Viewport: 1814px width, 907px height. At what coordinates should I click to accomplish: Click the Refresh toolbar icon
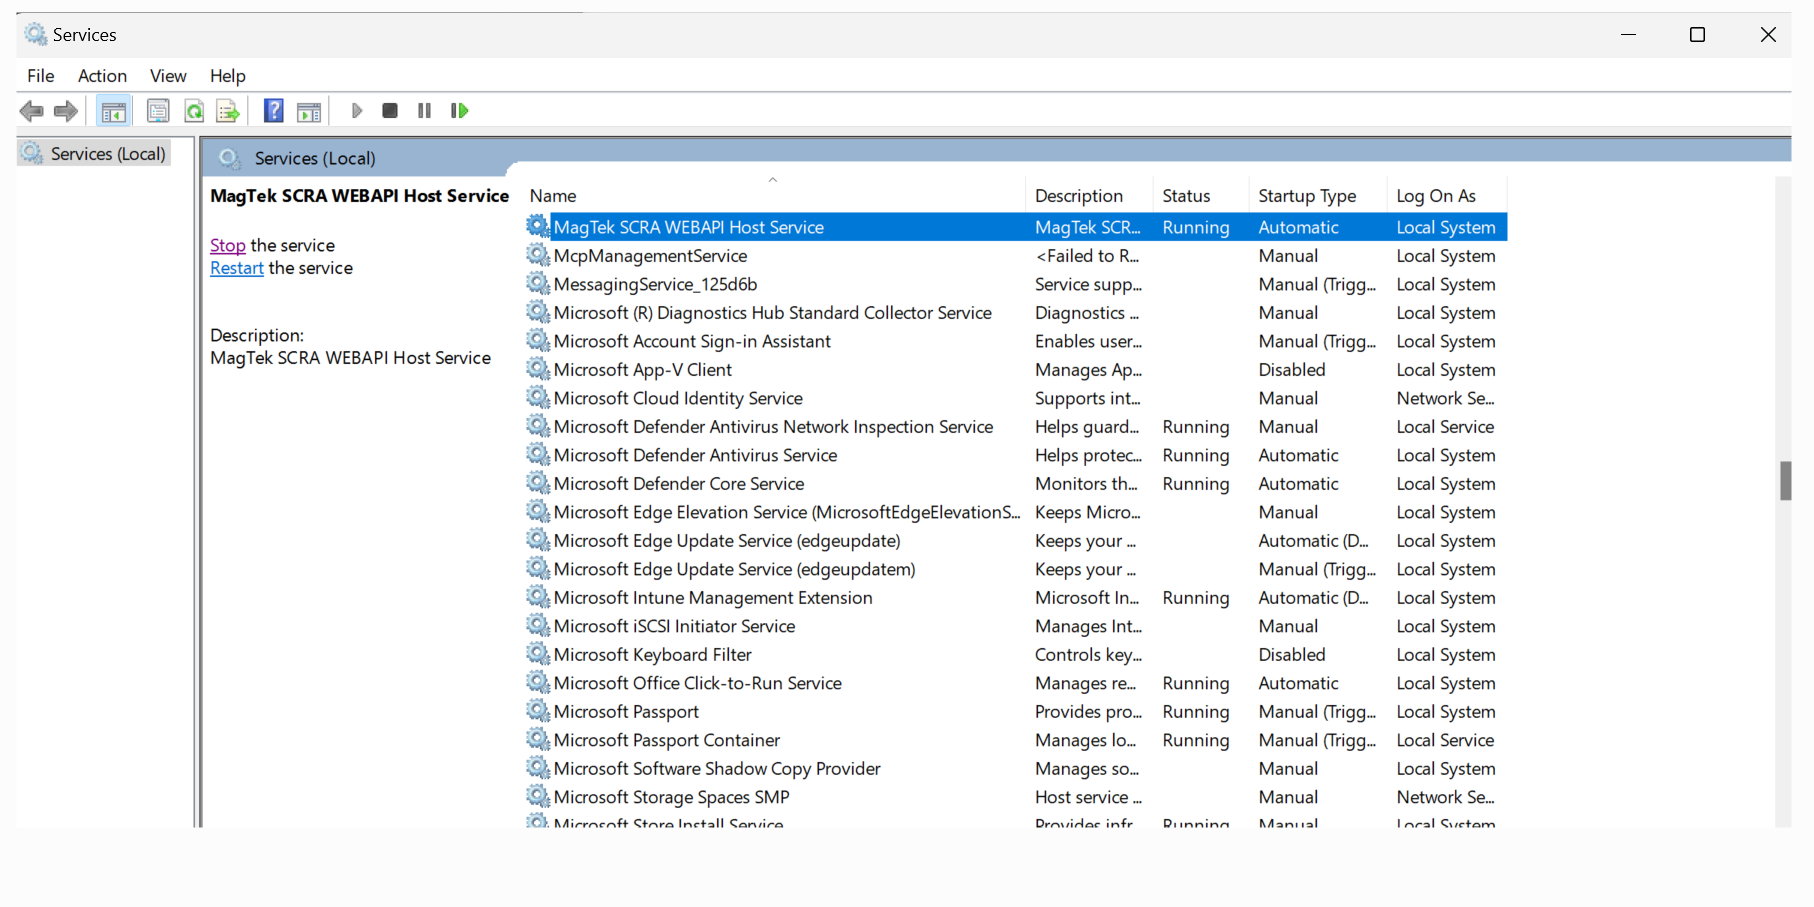[194, 111]
